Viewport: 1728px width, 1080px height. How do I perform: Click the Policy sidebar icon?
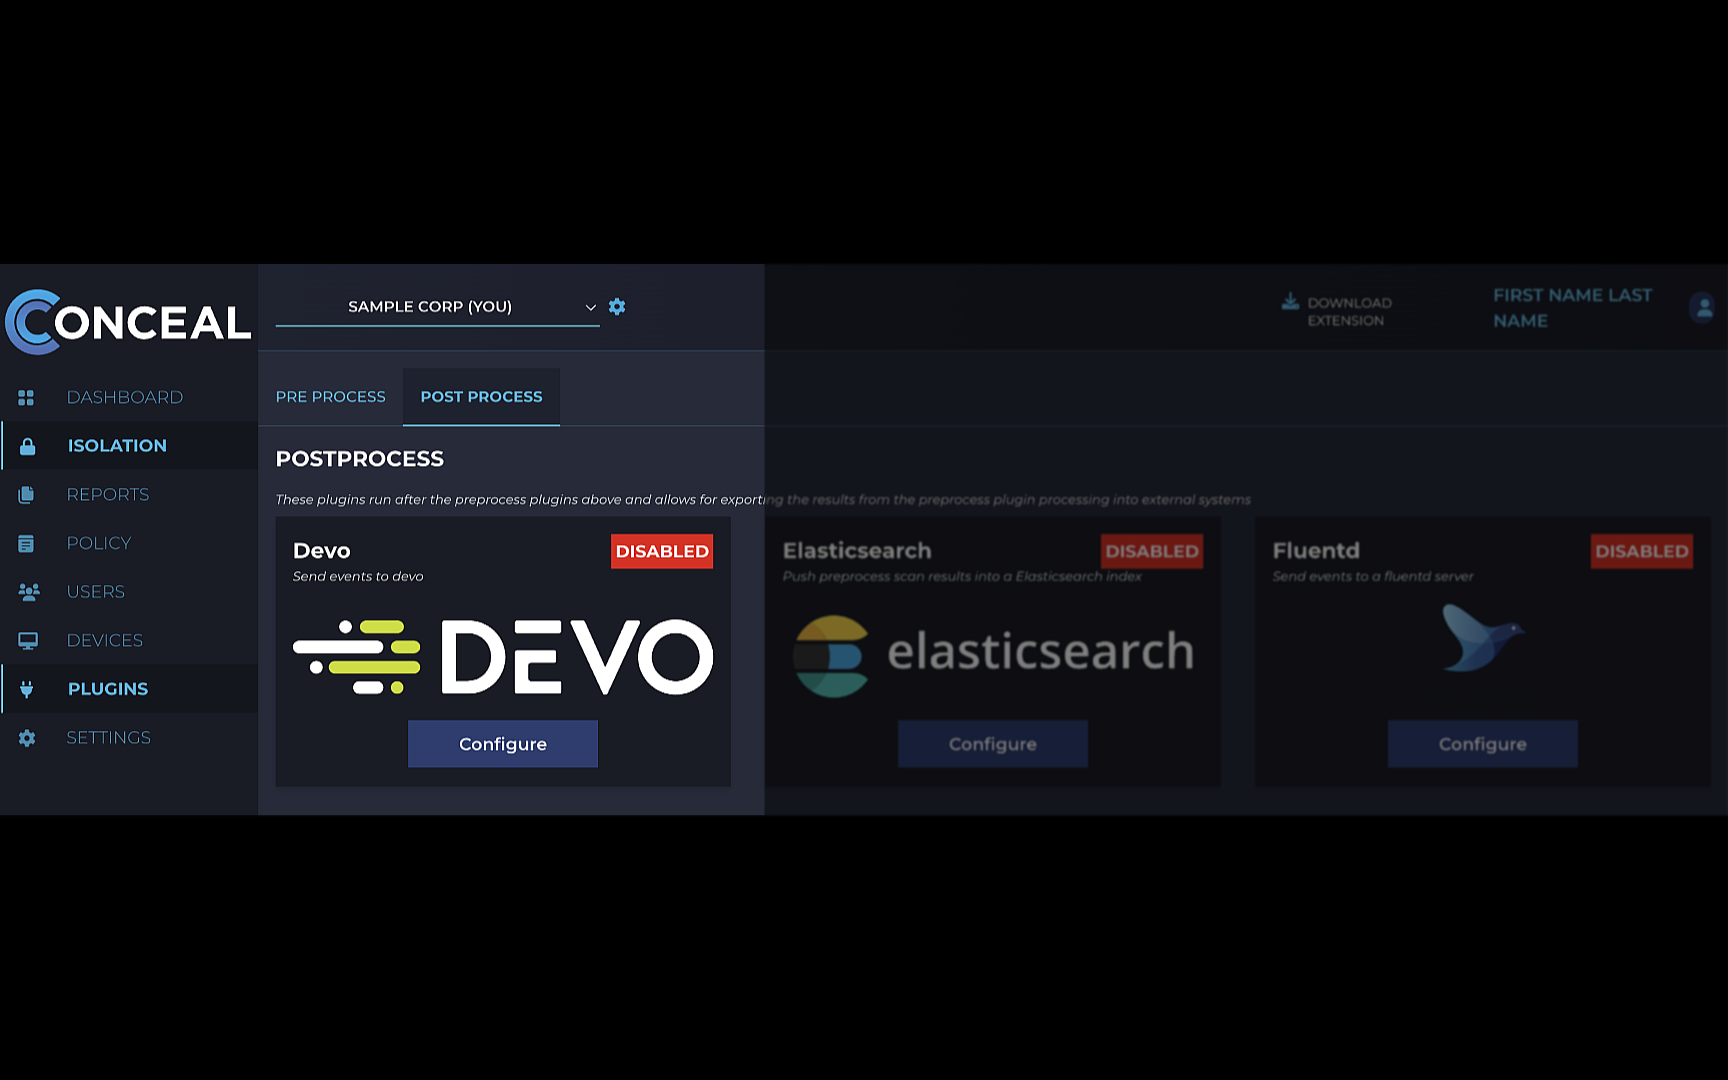pyautogui.click(x=27, y=544)
